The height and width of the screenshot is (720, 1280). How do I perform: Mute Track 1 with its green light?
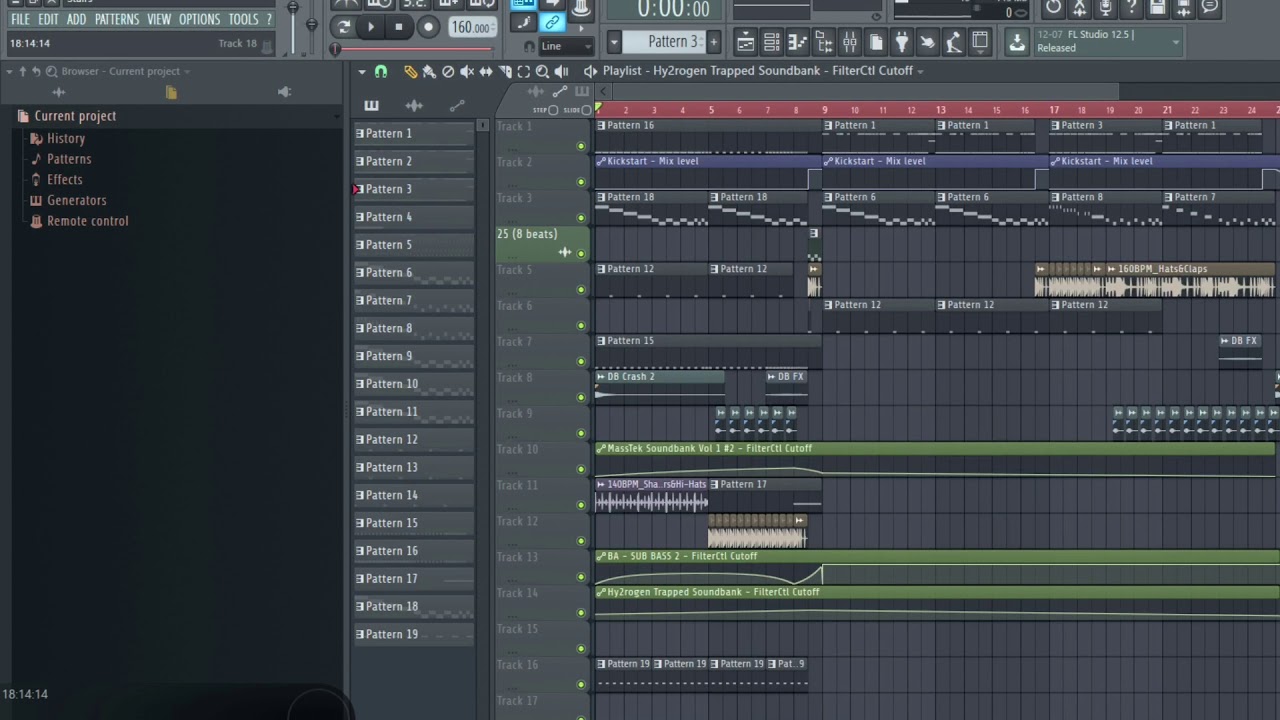point(581,146)
